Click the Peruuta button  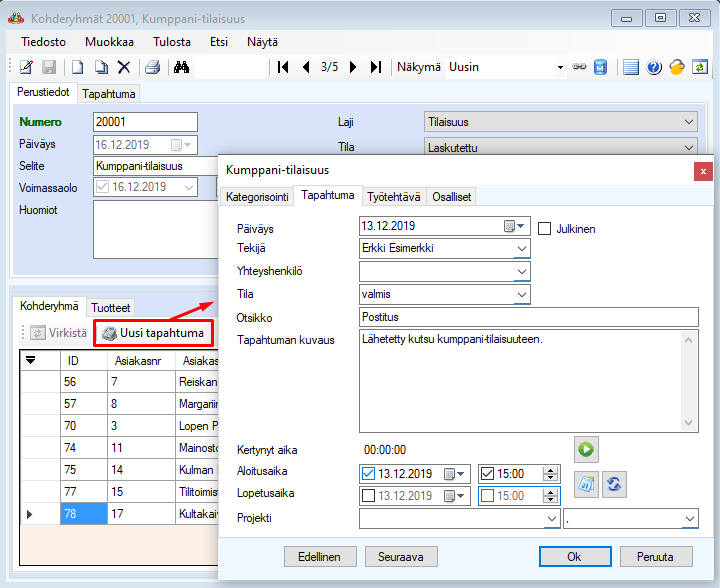click(656, 557)
